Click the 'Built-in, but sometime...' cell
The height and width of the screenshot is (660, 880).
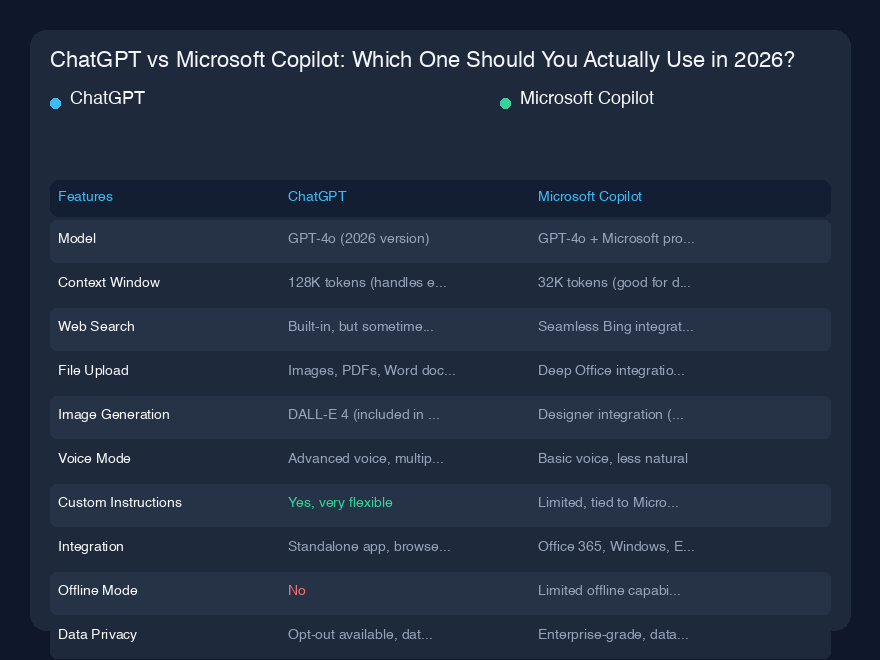tap(360, 327)
